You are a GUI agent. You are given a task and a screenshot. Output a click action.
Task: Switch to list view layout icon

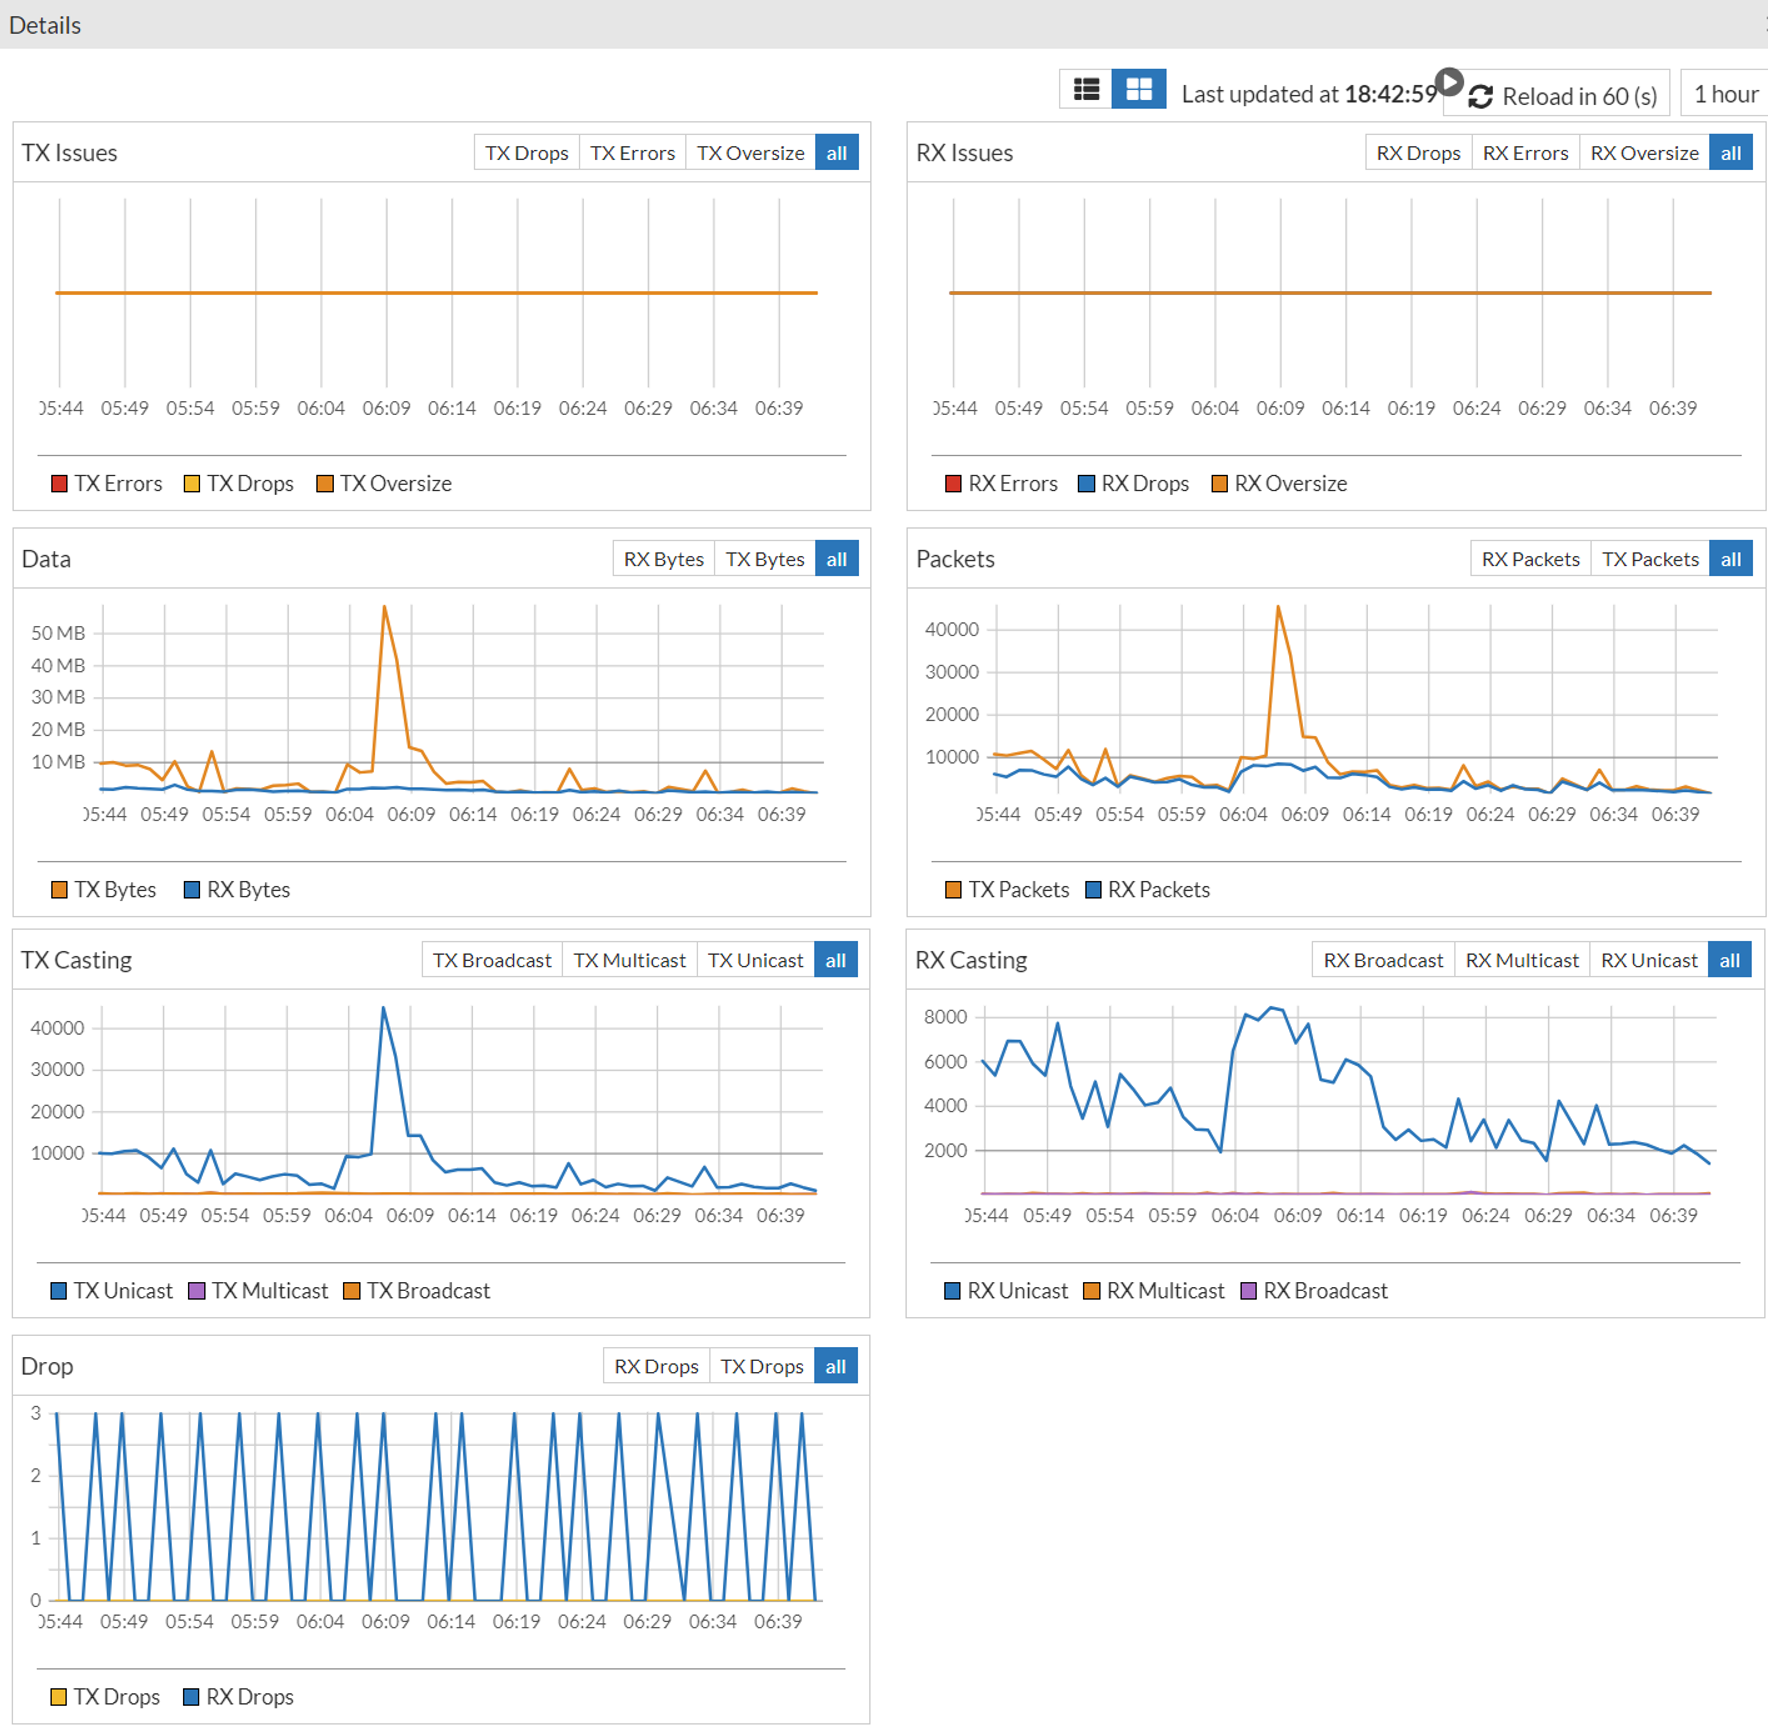(1086, 90)
